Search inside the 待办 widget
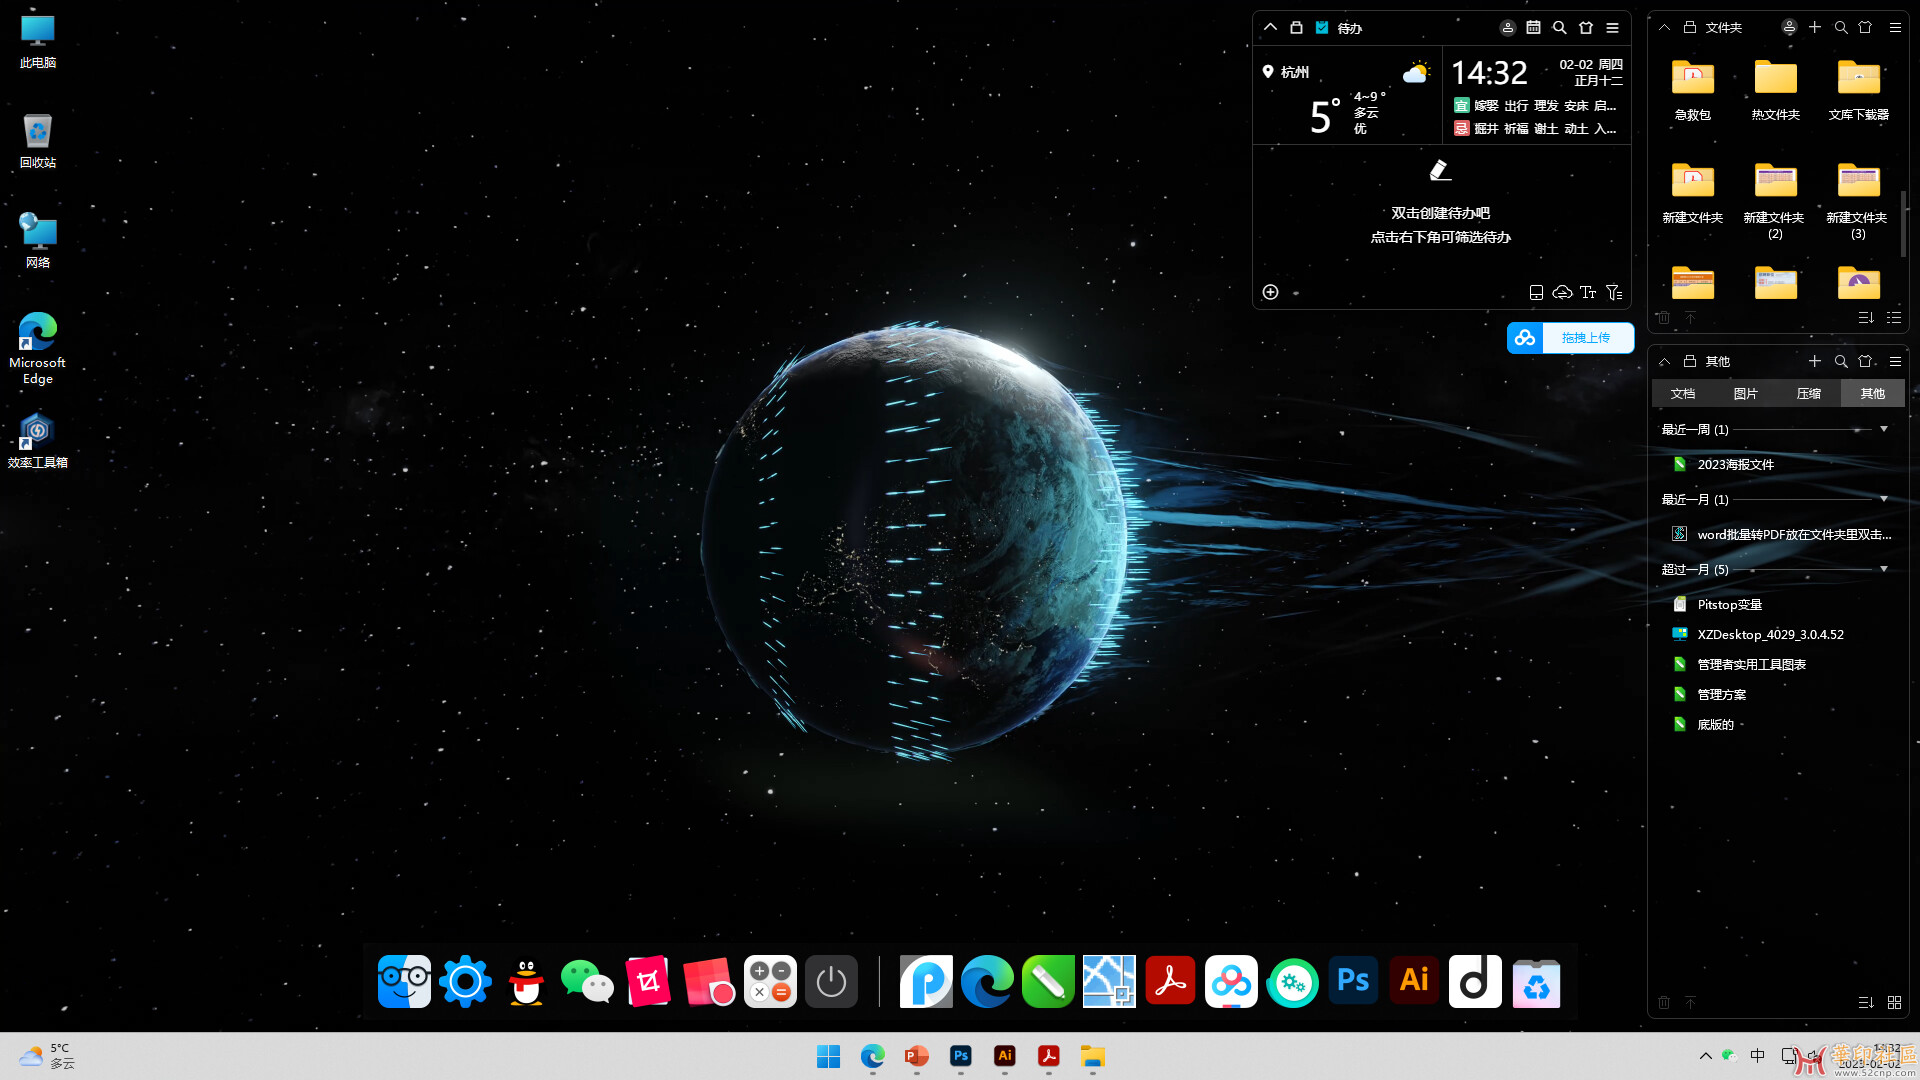This screenshot has height=1080, width=1920. point(1559,27)
